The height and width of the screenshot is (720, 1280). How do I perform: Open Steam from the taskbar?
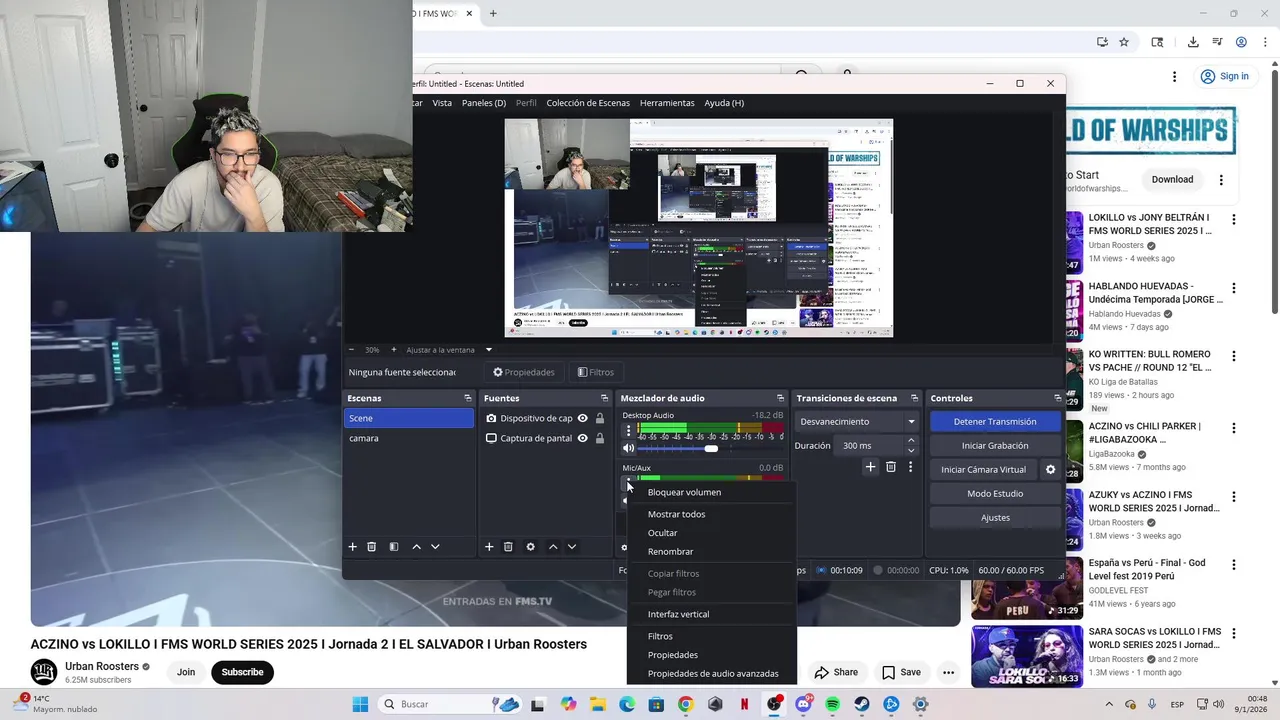(862, 704)
